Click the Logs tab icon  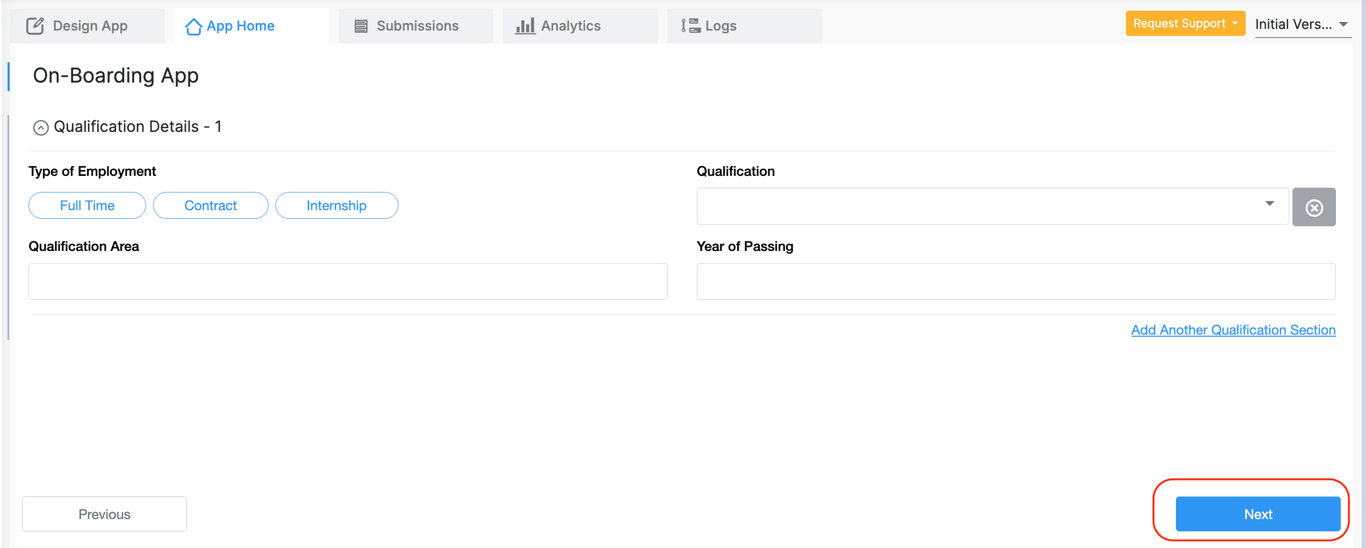coord(690,26)
